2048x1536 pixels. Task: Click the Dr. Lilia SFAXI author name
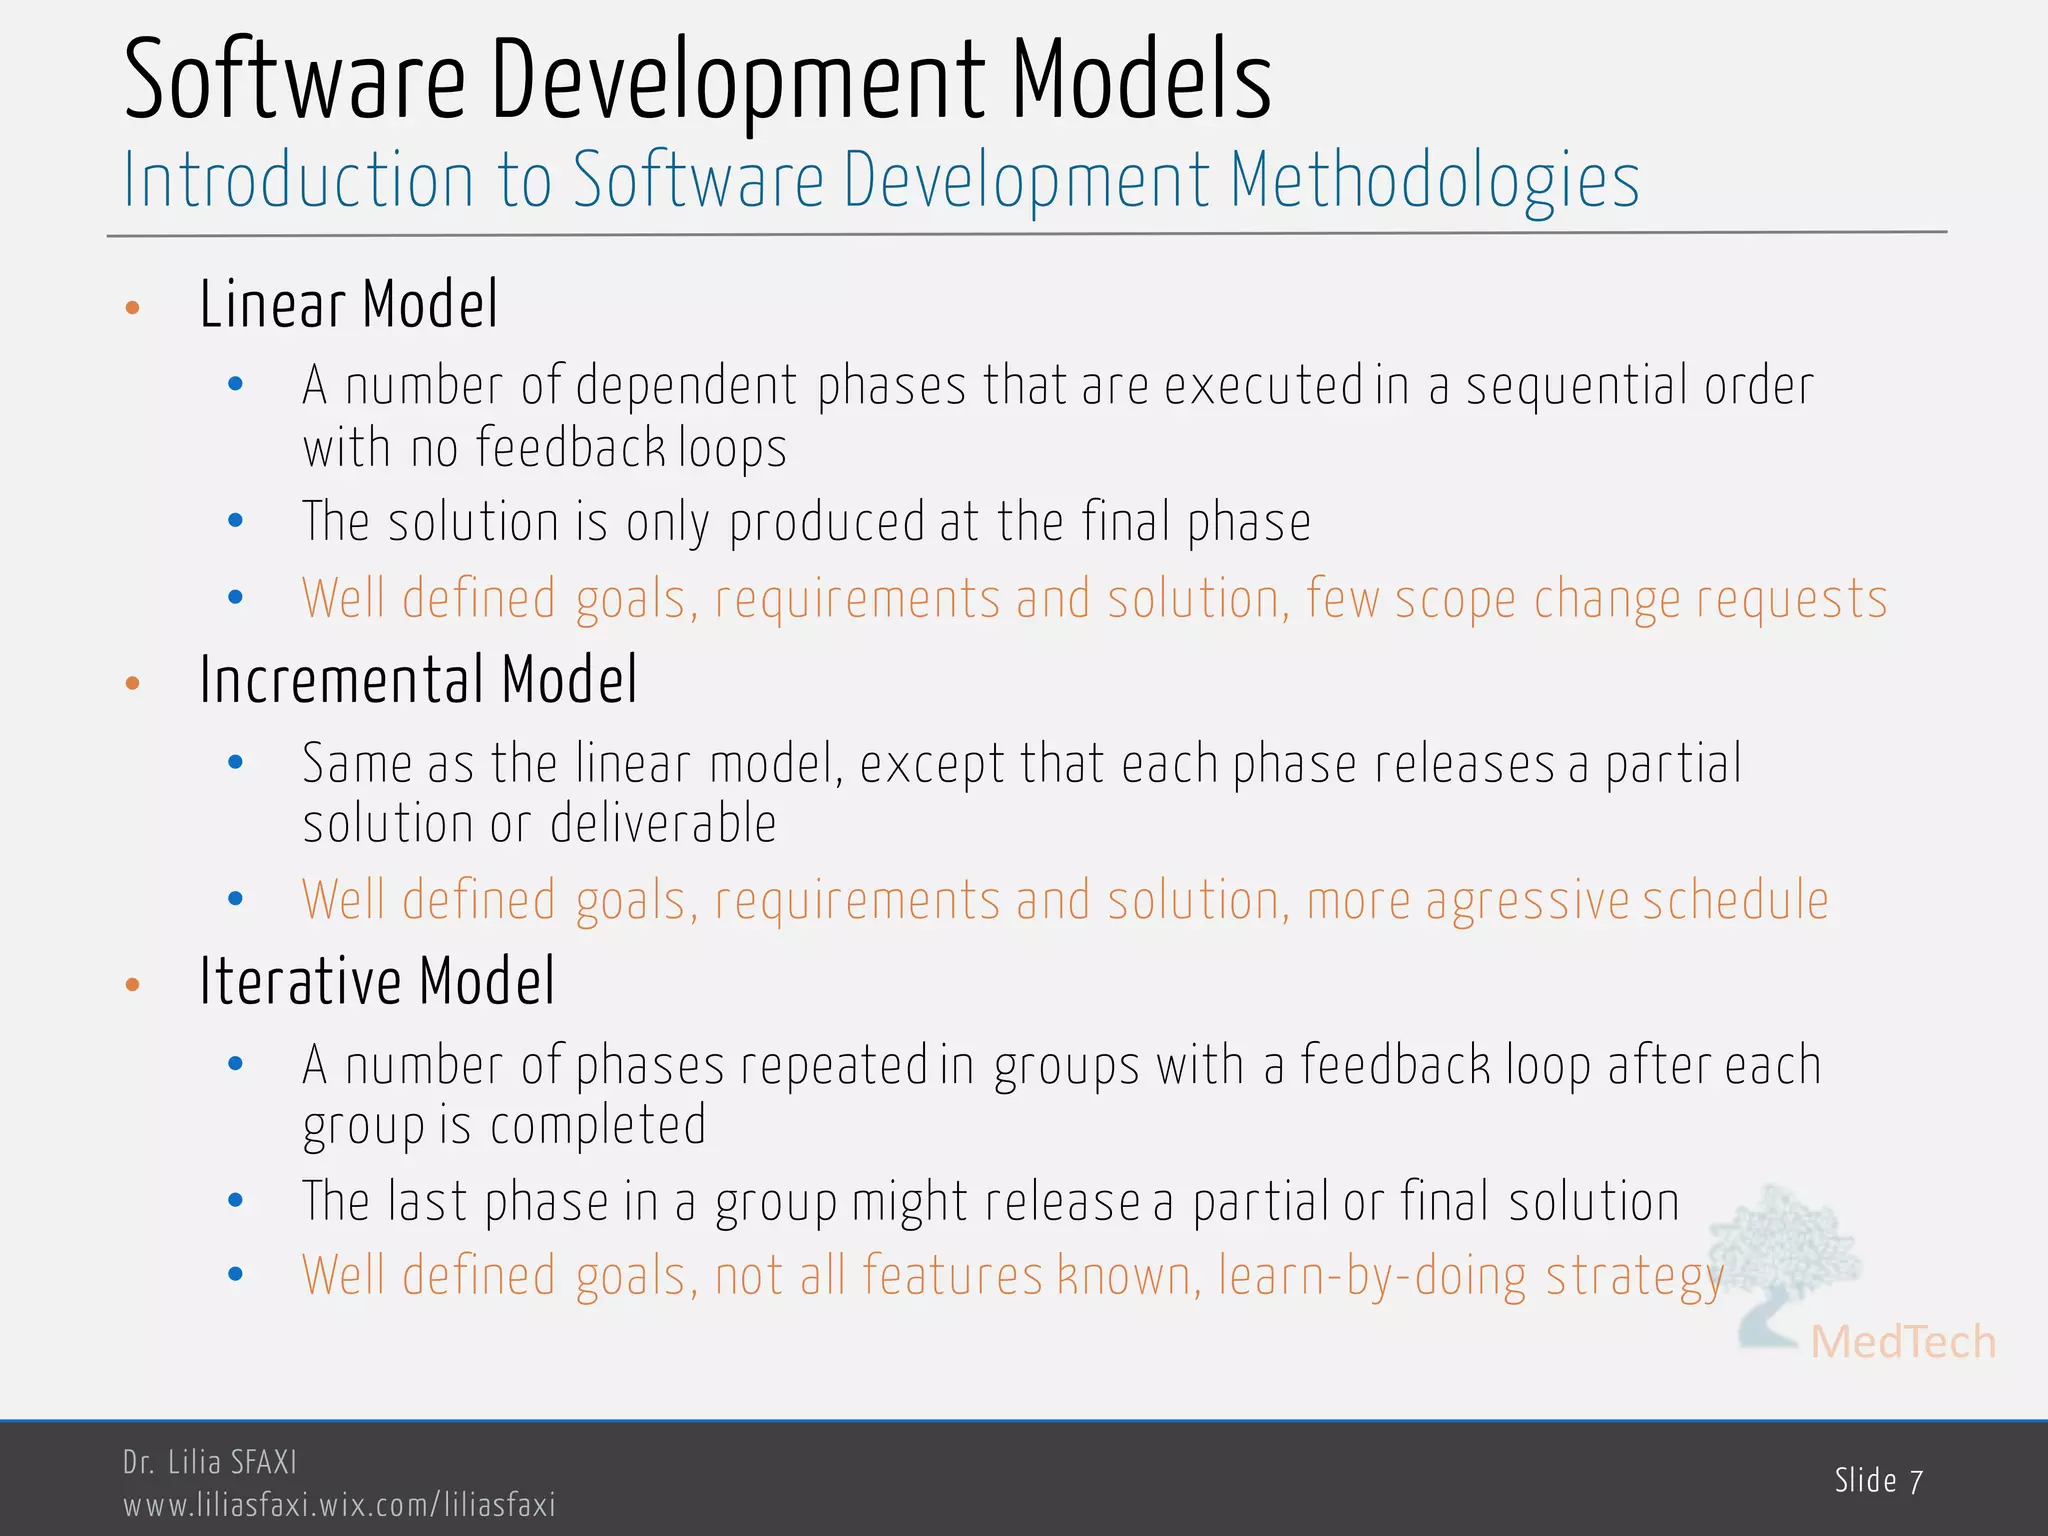(x=210, y=1462)
